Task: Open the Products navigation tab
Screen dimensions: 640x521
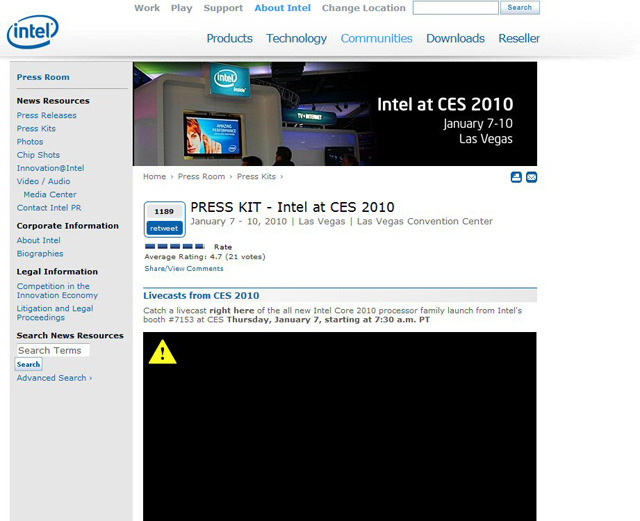Action: tap(229, 38)
